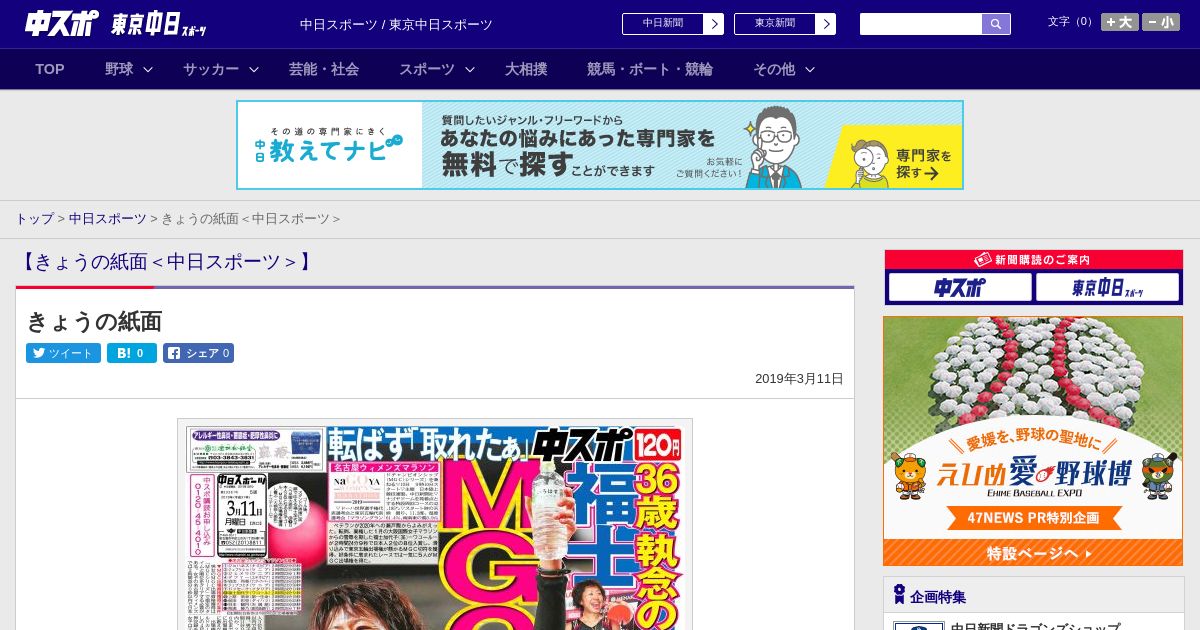Click the 【きょうの紙面＜中日スポーツ＞】 section title
The height and width of the screenshot is (630, 1200).
[x=167, y=262]
